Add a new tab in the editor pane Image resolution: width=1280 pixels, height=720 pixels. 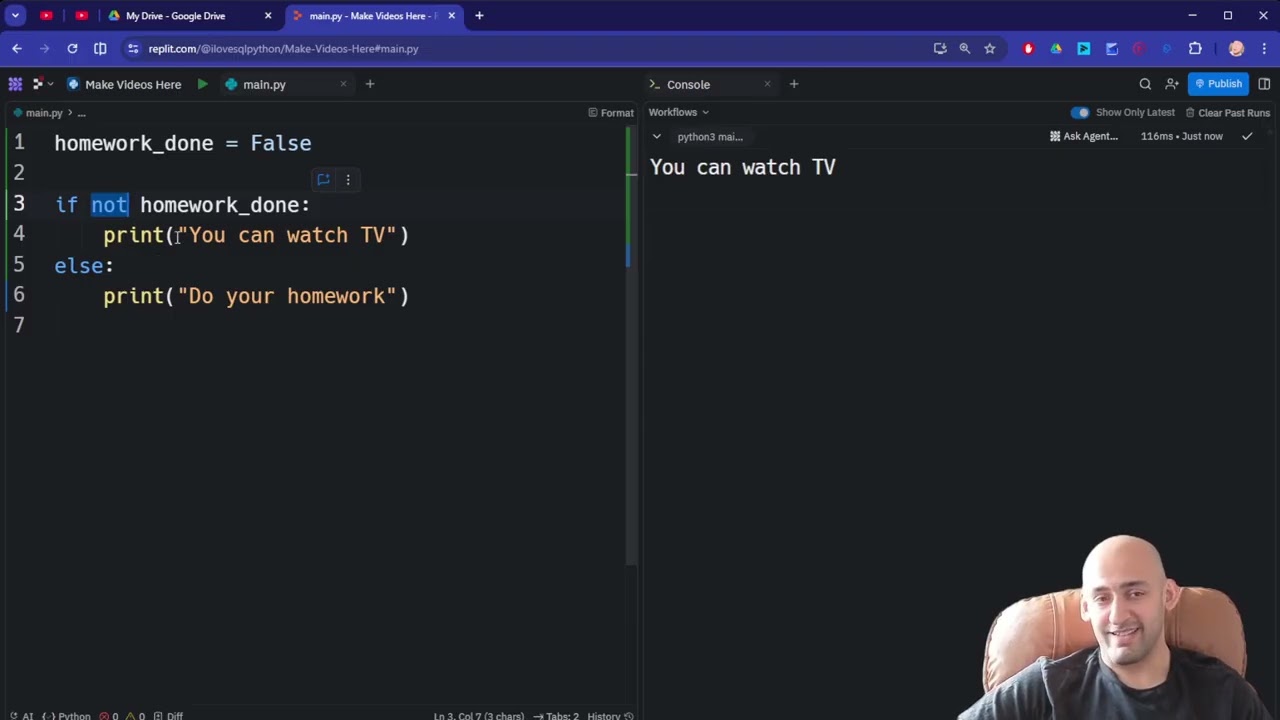tap(370, 84)
